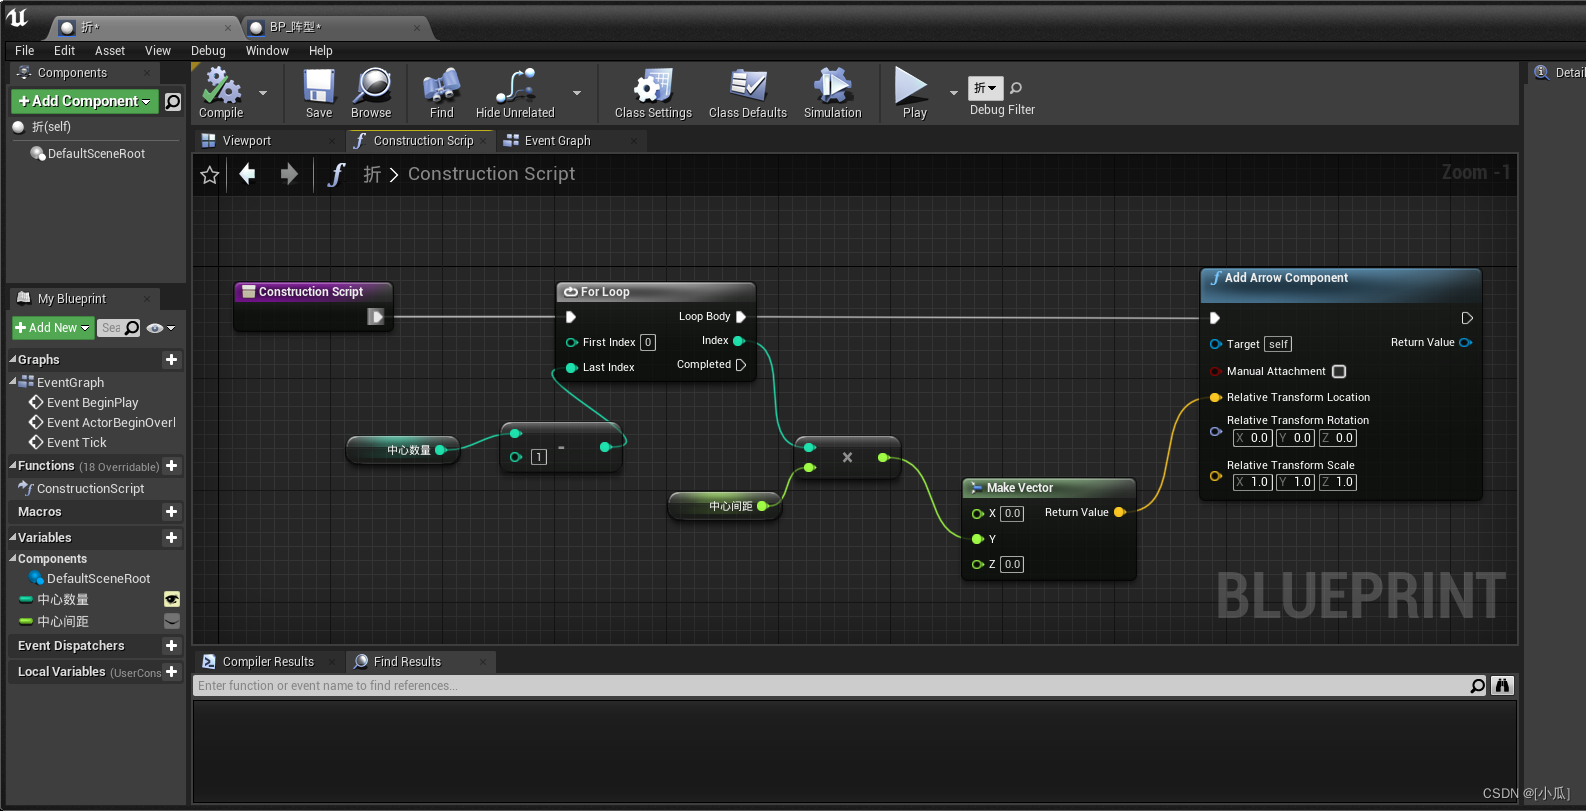Switch to BP_阵型 document tab
This screenshot has height=811, width=1586.
coord(296,27)
